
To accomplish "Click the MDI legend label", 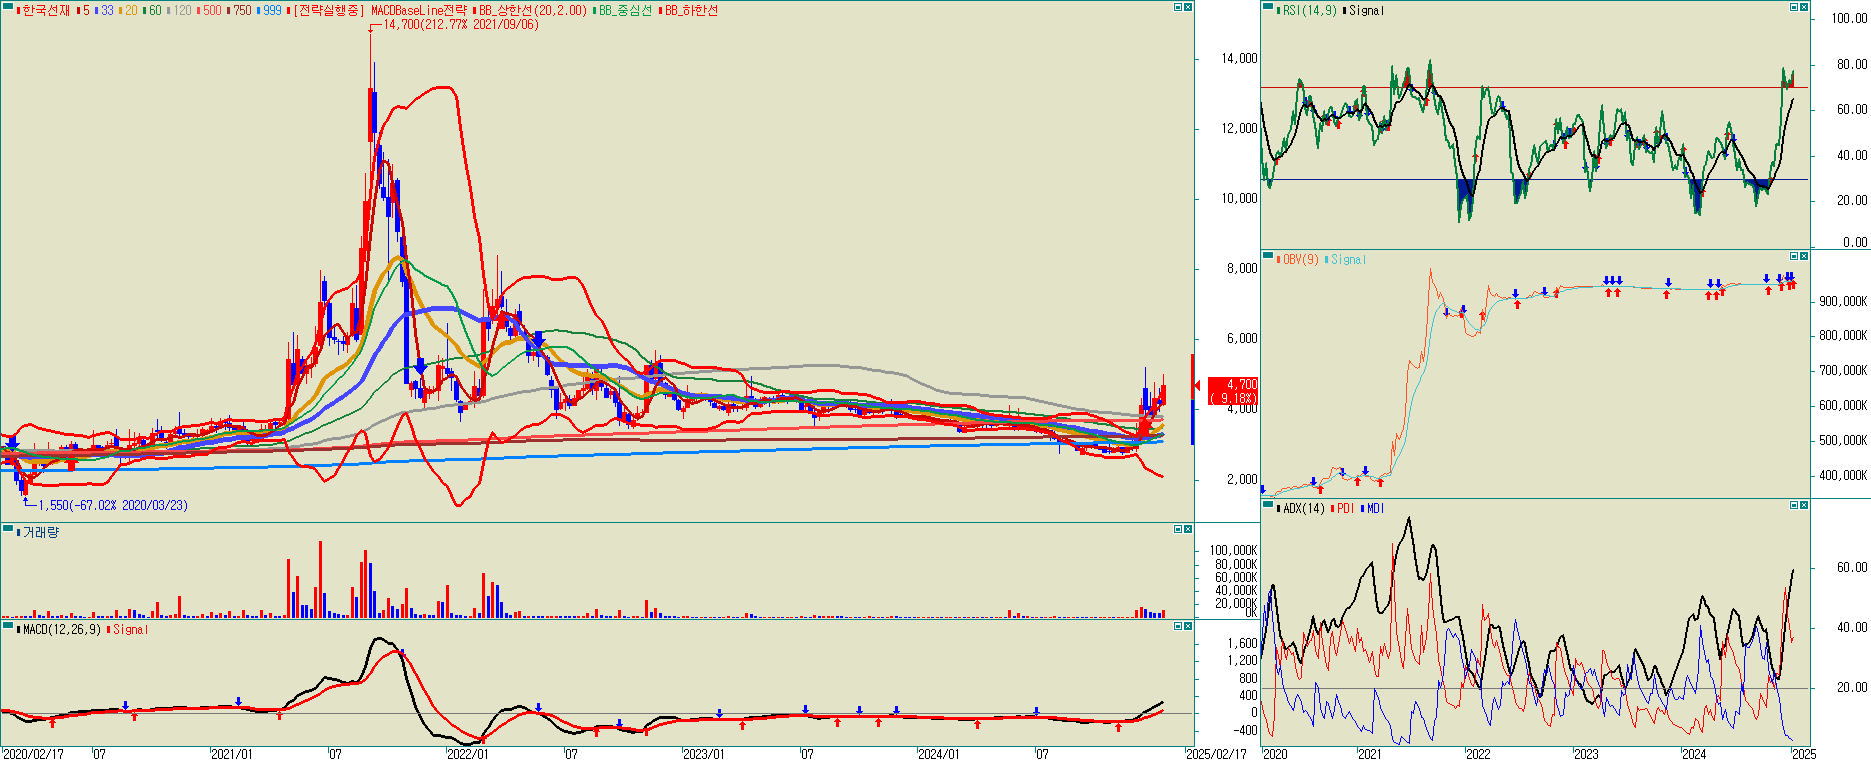I will point(1374,508).
